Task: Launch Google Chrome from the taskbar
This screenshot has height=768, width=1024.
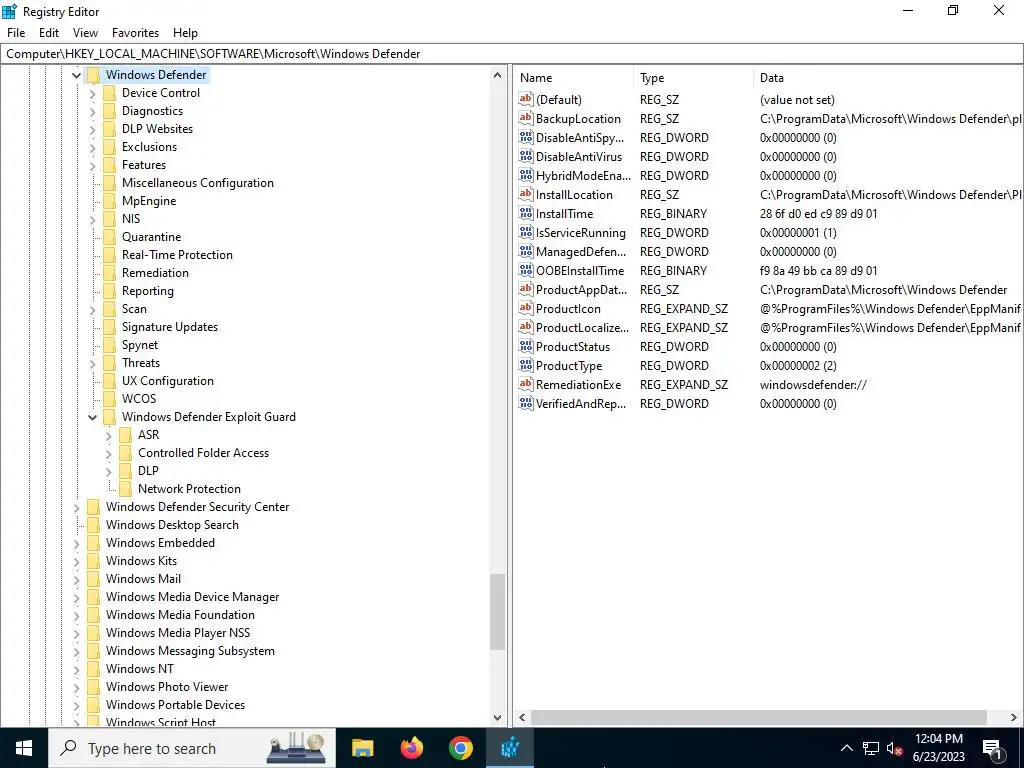Action: point(460,748)
